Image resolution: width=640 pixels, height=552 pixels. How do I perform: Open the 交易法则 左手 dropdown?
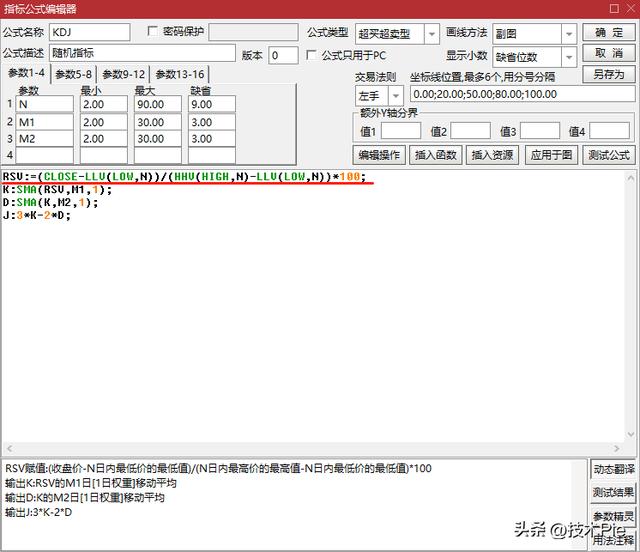396,96
